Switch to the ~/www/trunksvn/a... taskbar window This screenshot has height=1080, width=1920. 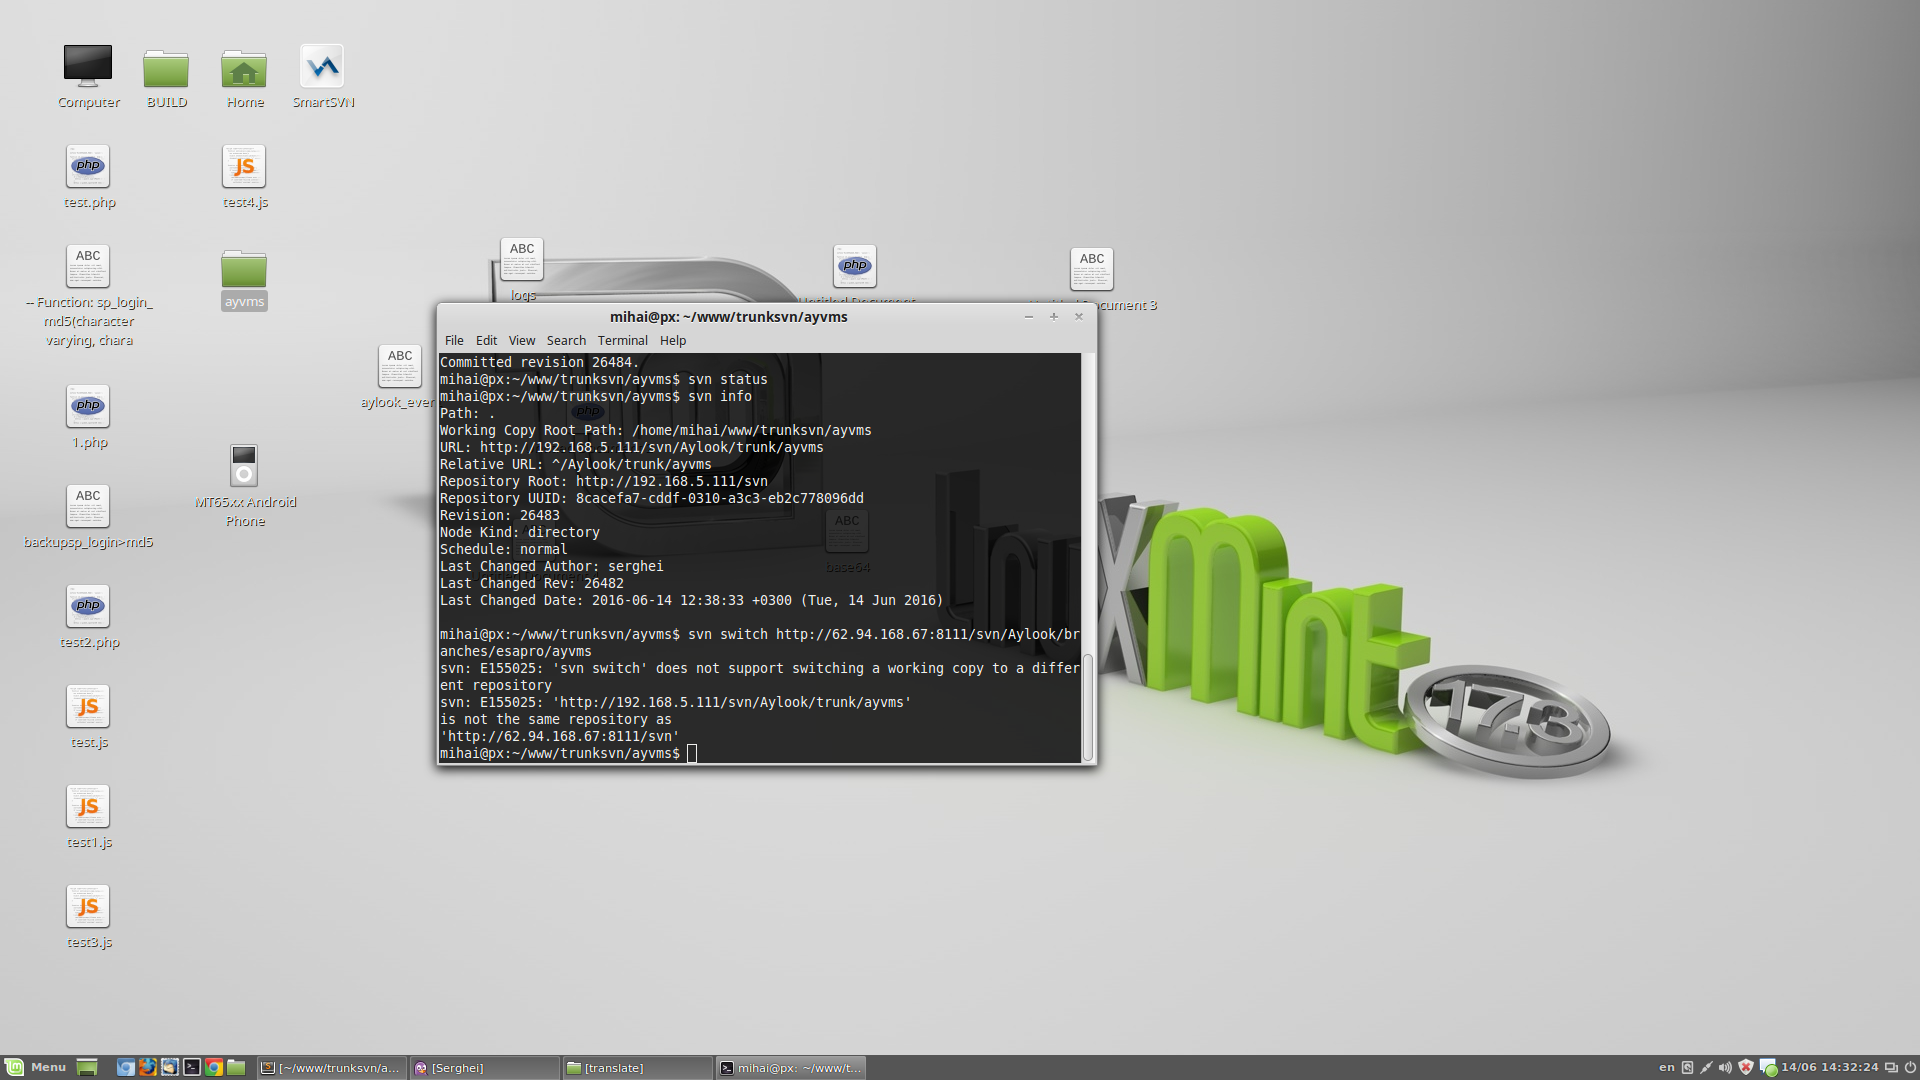pos(332,1068)
